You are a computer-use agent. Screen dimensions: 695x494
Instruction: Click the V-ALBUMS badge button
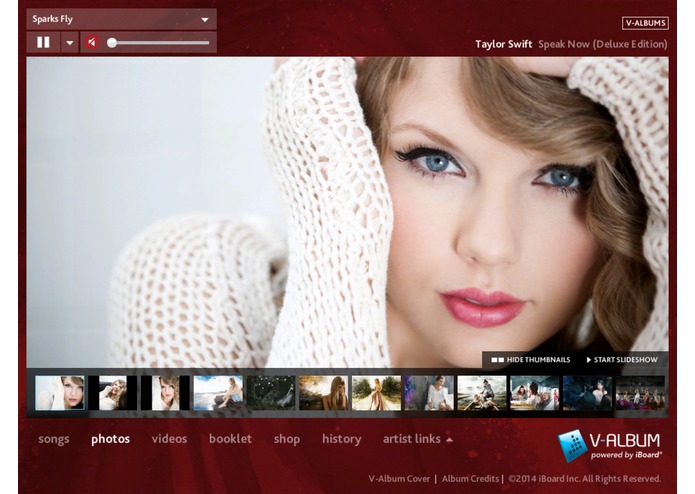pos(645,23)
